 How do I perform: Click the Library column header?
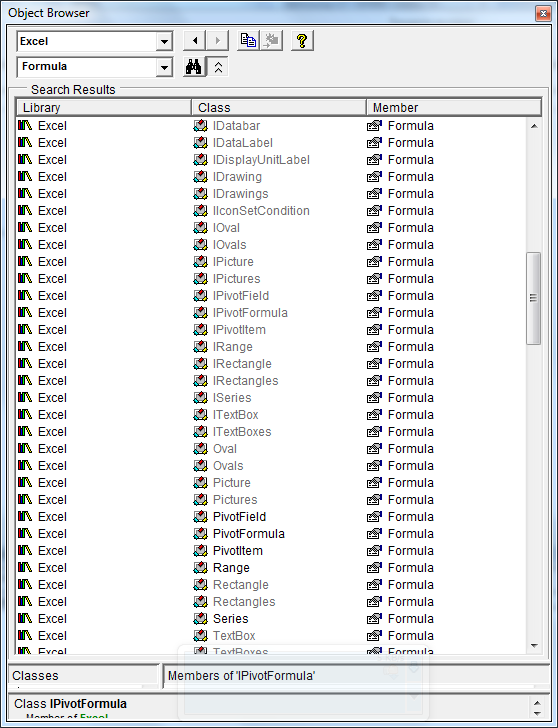tap(104, 107)
